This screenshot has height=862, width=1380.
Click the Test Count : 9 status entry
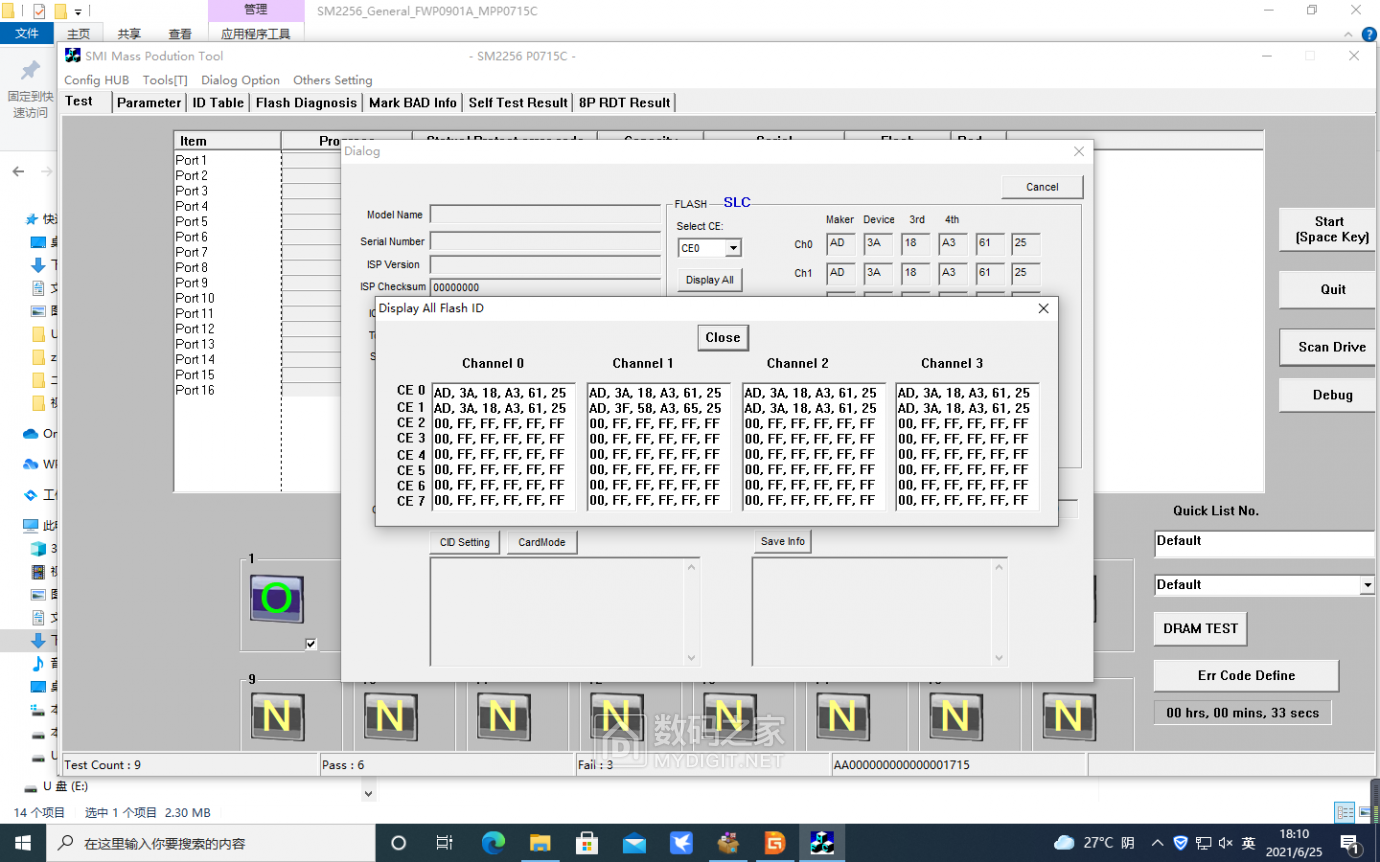190,765
